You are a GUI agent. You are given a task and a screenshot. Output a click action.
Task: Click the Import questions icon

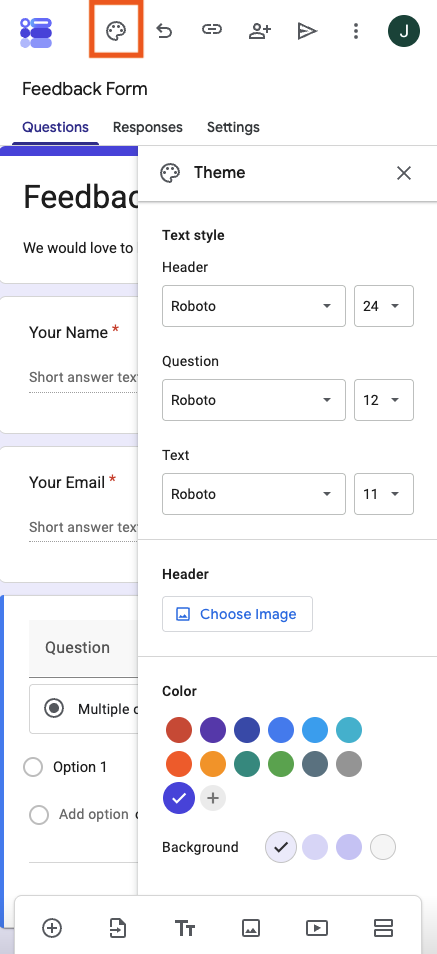point(118,928)
